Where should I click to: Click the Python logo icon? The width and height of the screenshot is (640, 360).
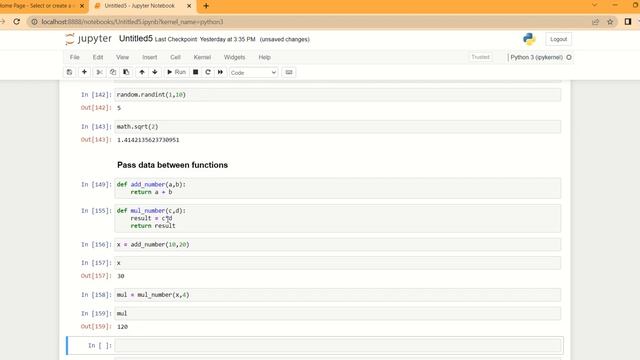coord(529,39)
